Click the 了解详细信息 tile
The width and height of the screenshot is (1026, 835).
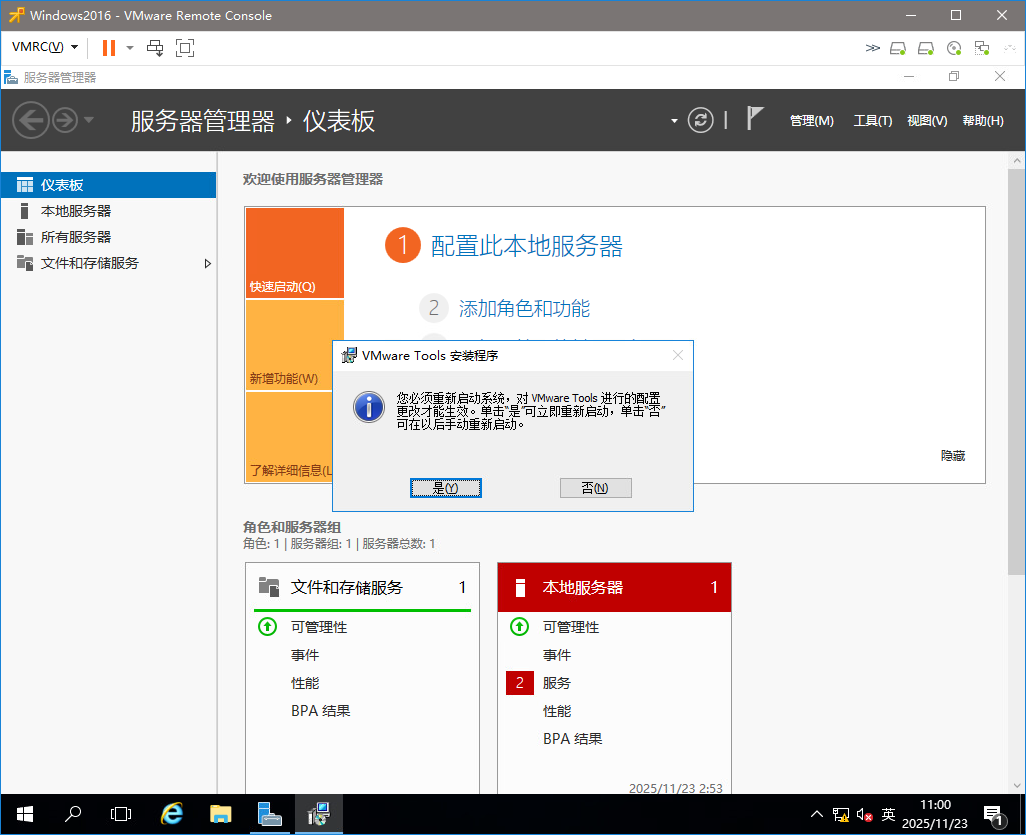[290, 437]
